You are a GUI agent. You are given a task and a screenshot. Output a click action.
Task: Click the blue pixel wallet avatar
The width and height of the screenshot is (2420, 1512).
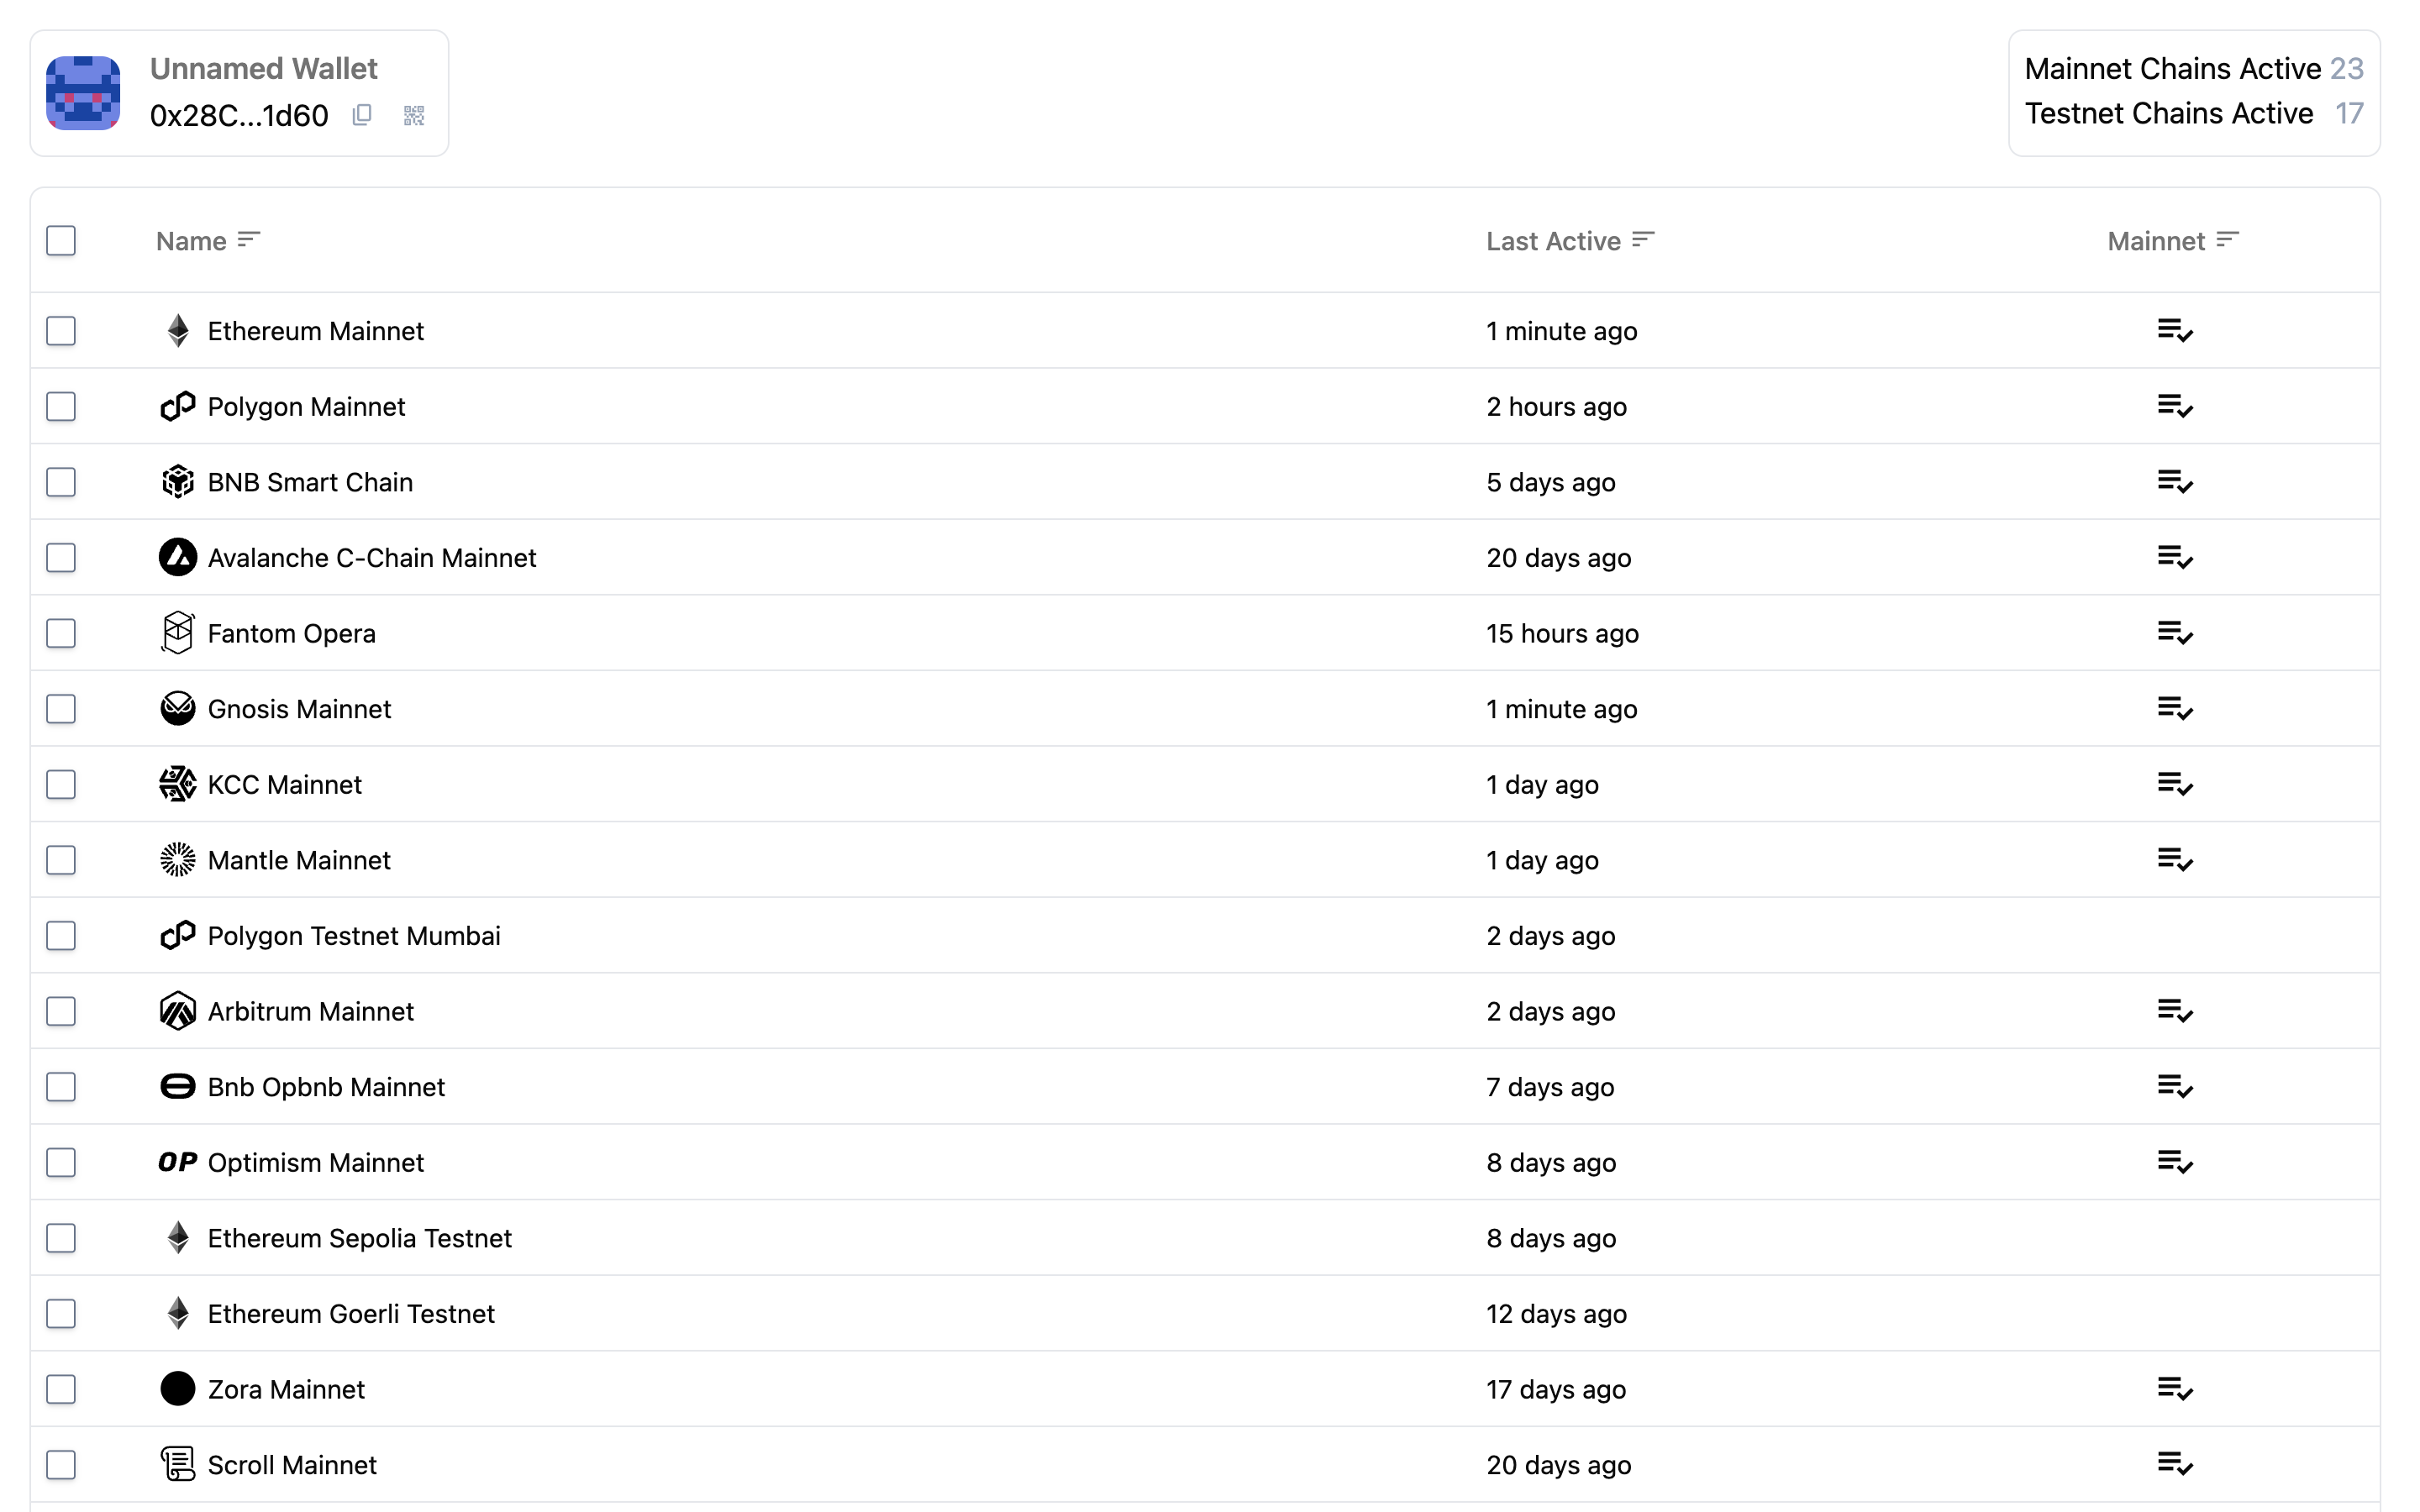(x=83, y=93)
